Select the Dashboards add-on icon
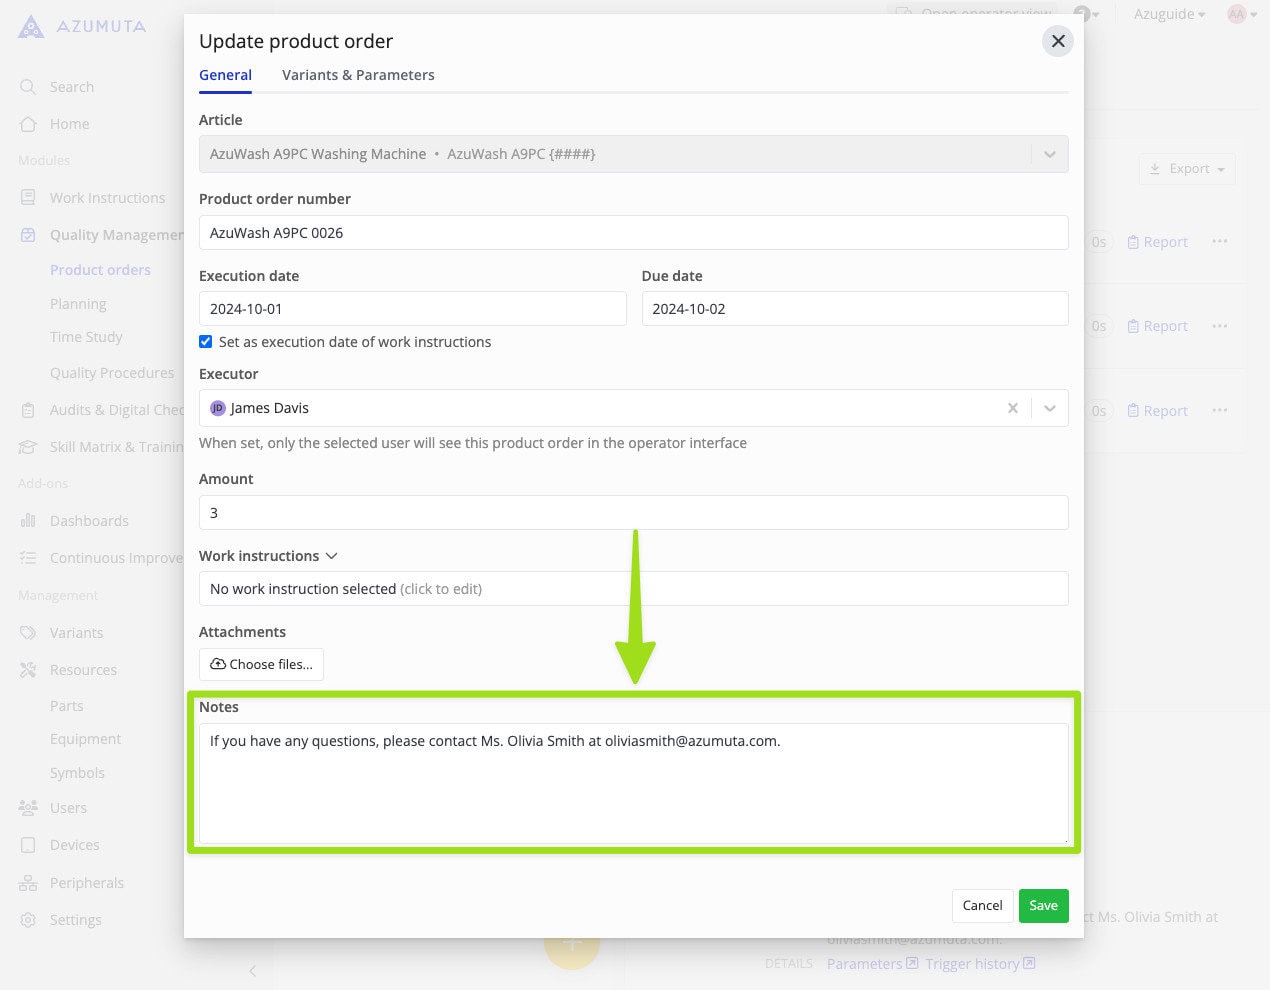The image size is (1270, 990). click(x=29, y=520)
